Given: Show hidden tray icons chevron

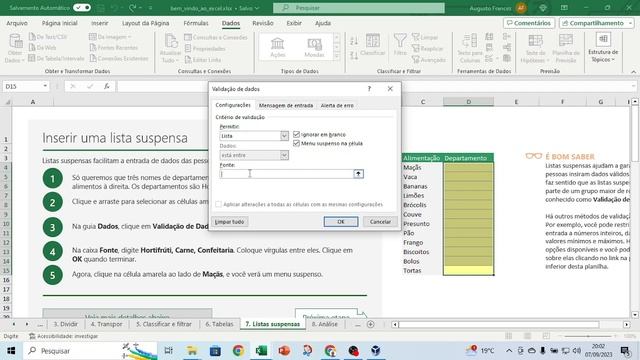Looking at the screenshot, I should click(509, 351).
